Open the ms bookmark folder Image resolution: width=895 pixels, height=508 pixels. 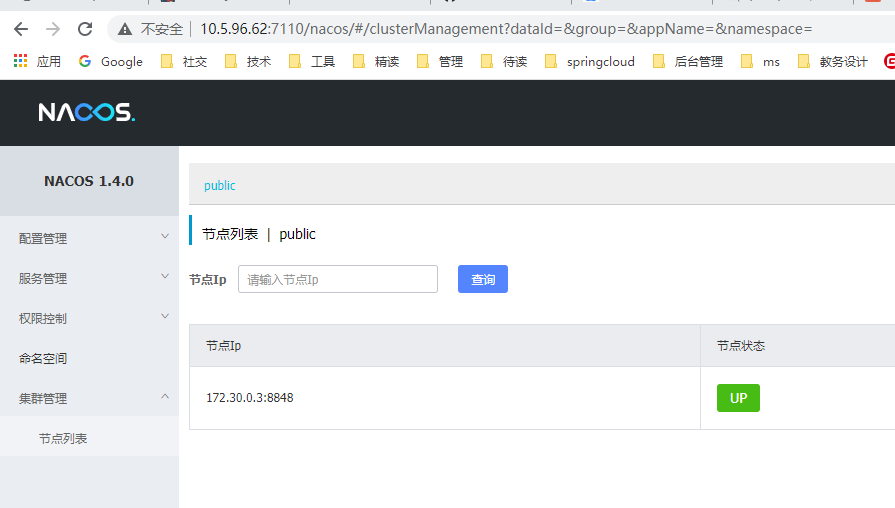(760, 62)
